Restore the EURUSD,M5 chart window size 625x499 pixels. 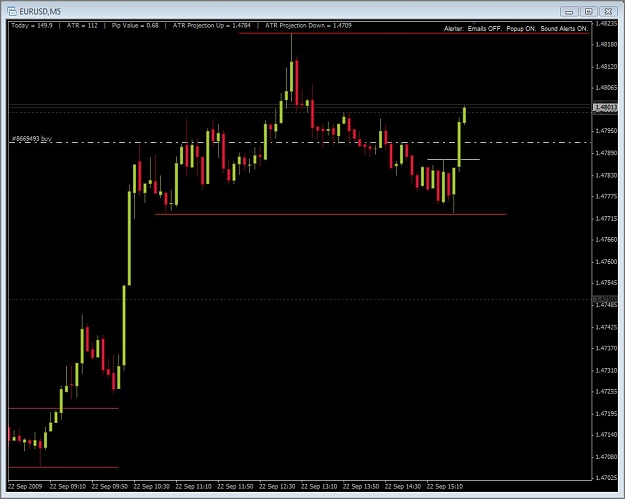tap(588, 11)
